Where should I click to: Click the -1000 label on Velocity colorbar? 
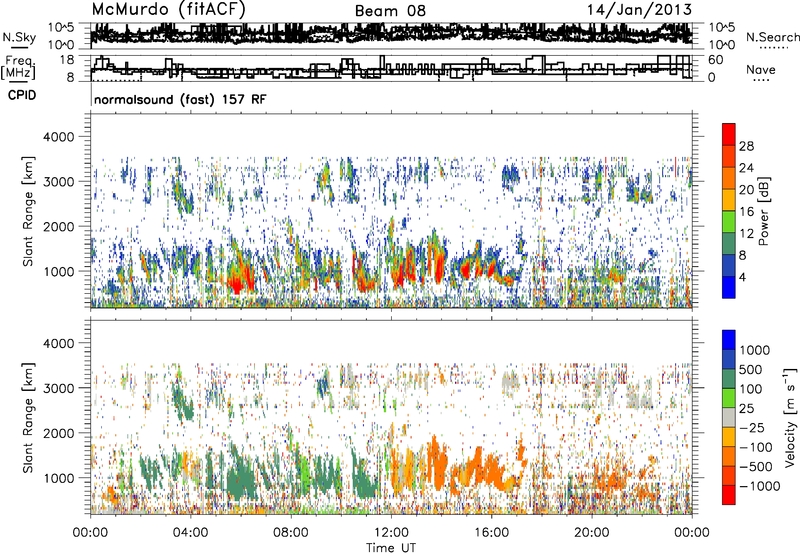click(759, 486)
